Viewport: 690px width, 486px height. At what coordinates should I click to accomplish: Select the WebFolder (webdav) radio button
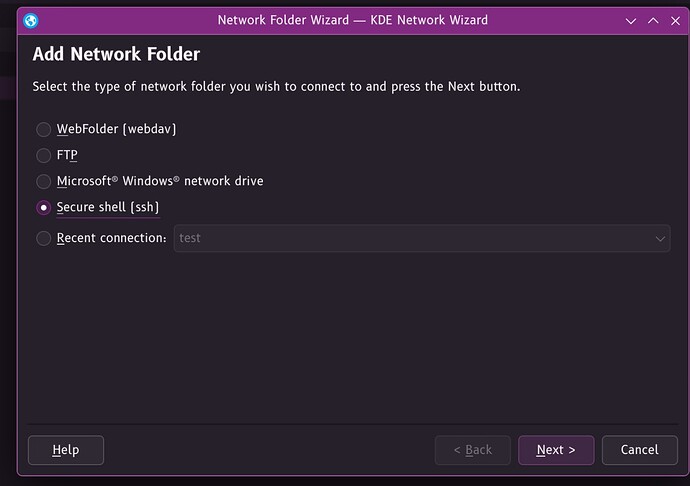coord(44,129)
